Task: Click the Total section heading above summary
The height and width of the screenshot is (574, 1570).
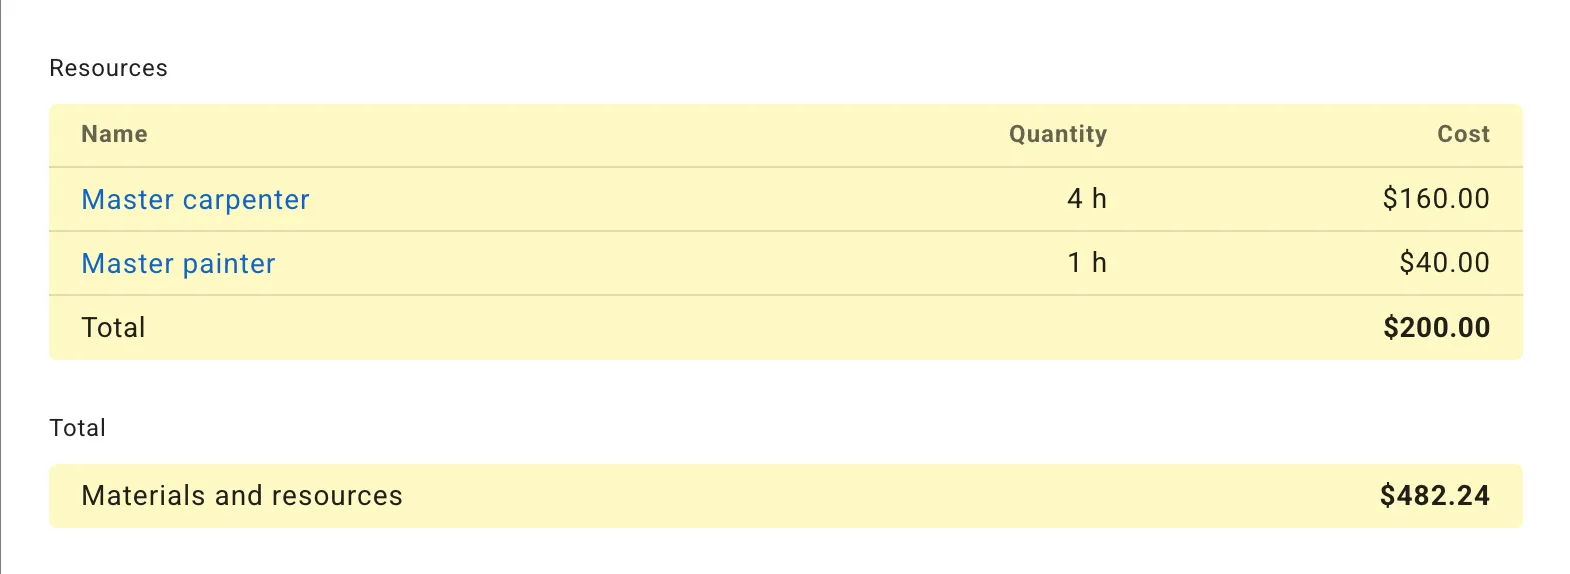Action: coord(77,428)
